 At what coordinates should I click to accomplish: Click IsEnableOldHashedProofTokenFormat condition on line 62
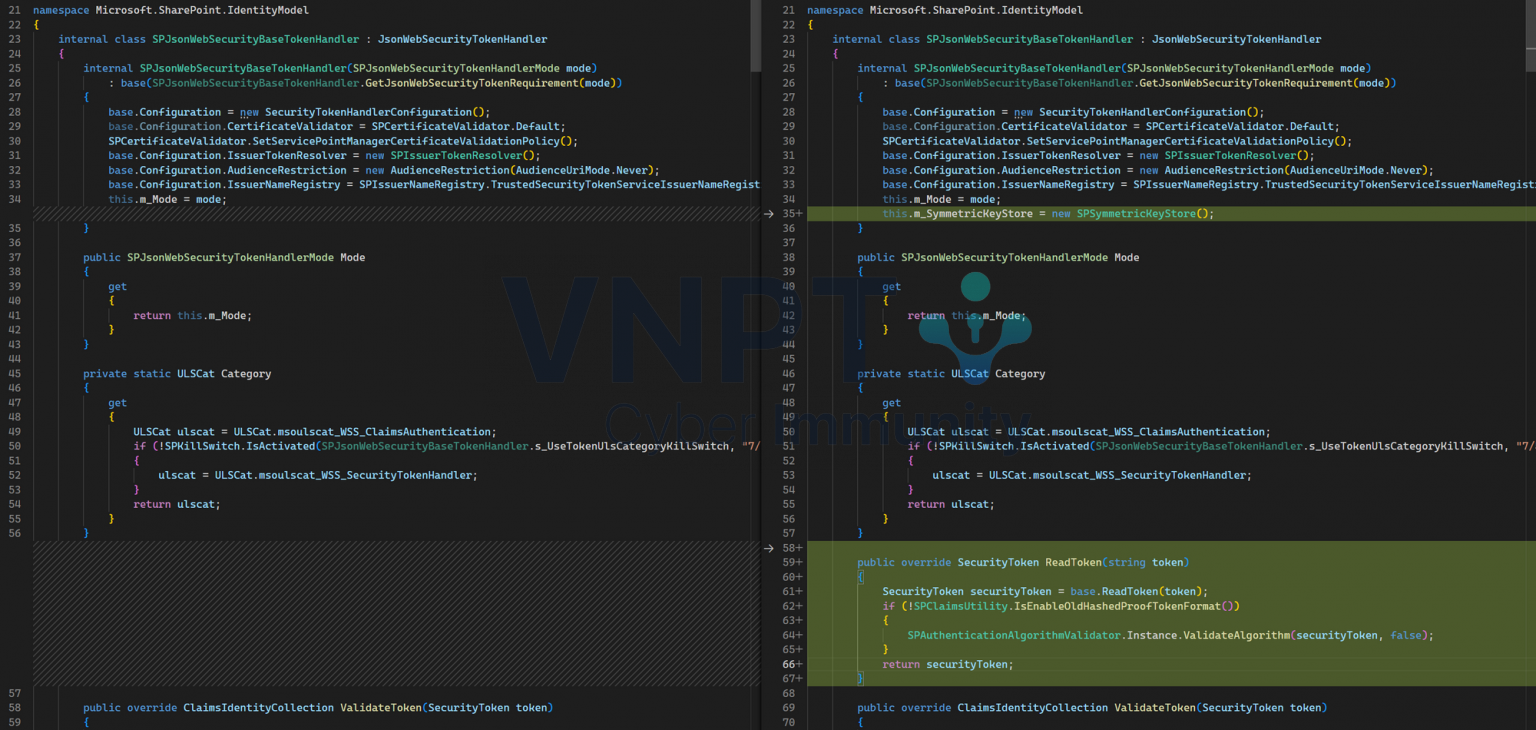tap(1061, 606)
